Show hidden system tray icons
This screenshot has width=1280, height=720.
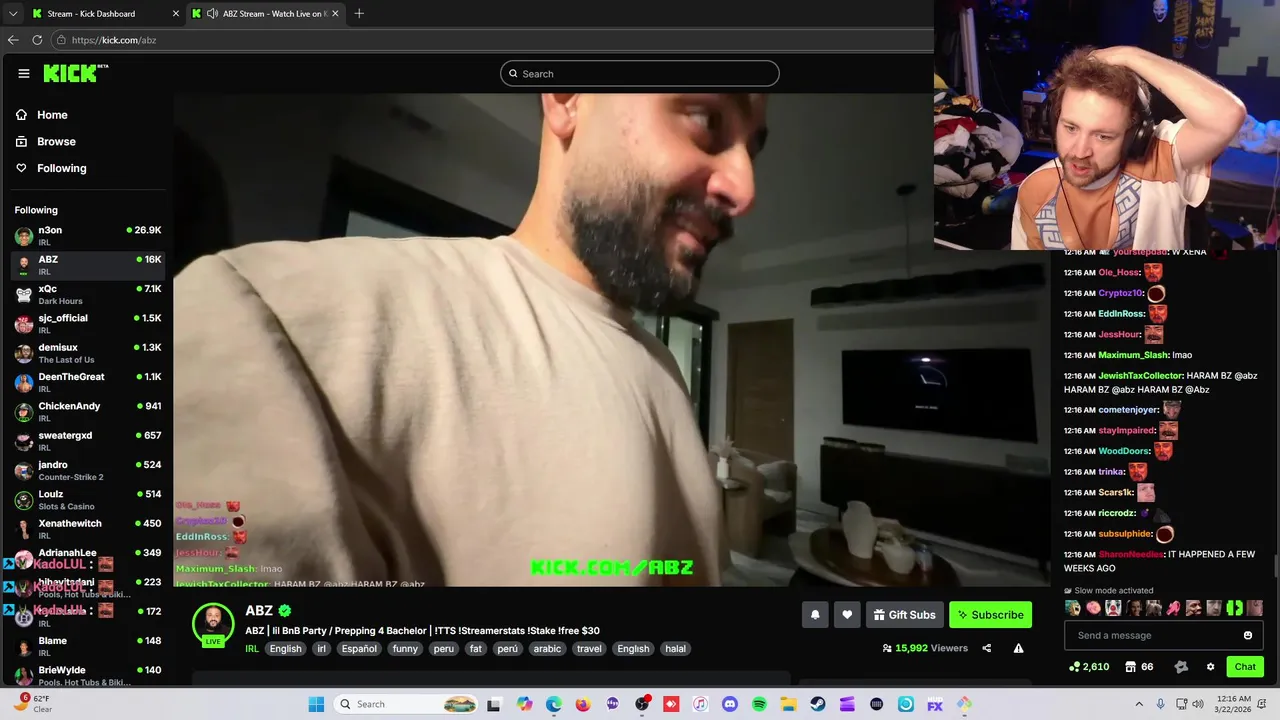click(x=1138, y=704)
